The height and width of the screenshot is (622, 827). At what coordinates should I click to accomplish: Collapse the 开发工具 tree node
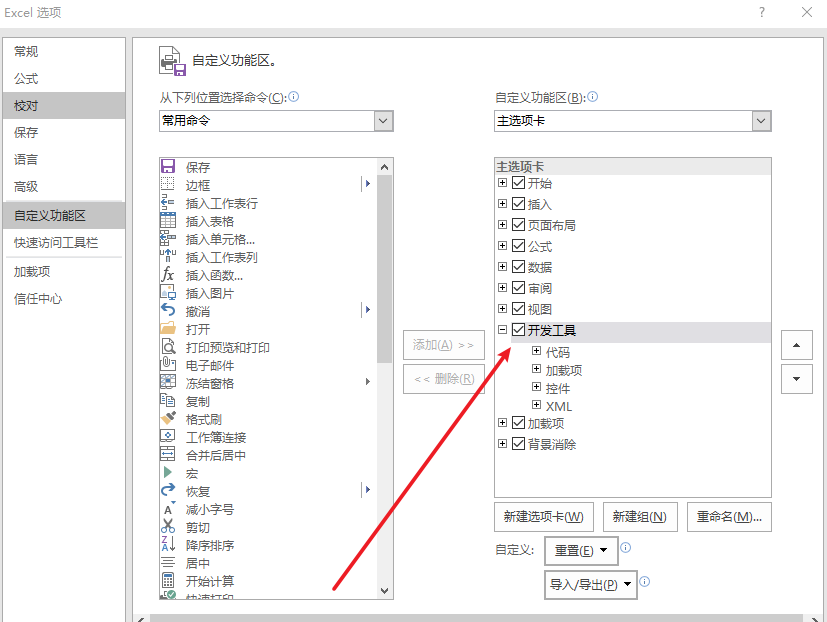coord(503,330)
